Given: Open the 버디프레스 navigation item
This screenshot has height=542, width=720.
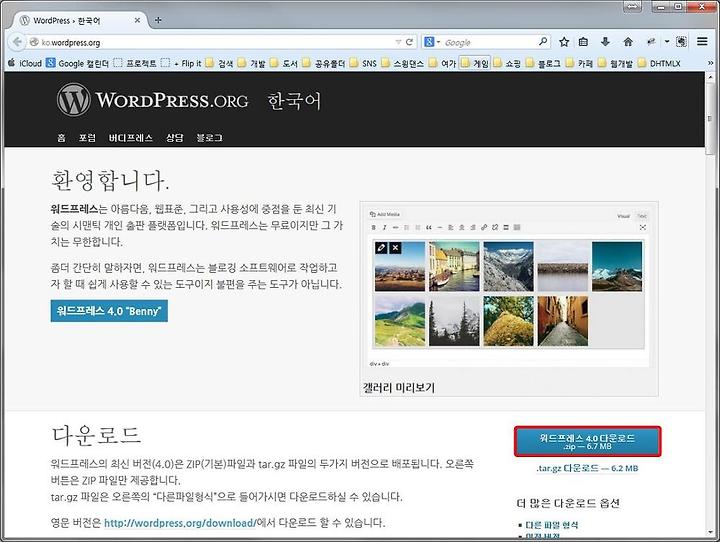Looking at the screenshot, I should (x=130, y=138).
